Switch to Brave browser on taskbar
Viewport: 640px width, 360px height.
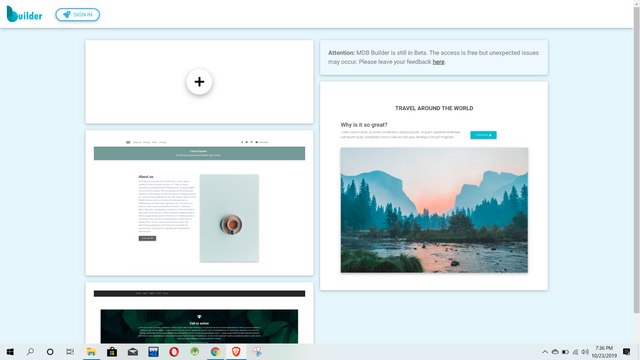pos(236,352)
